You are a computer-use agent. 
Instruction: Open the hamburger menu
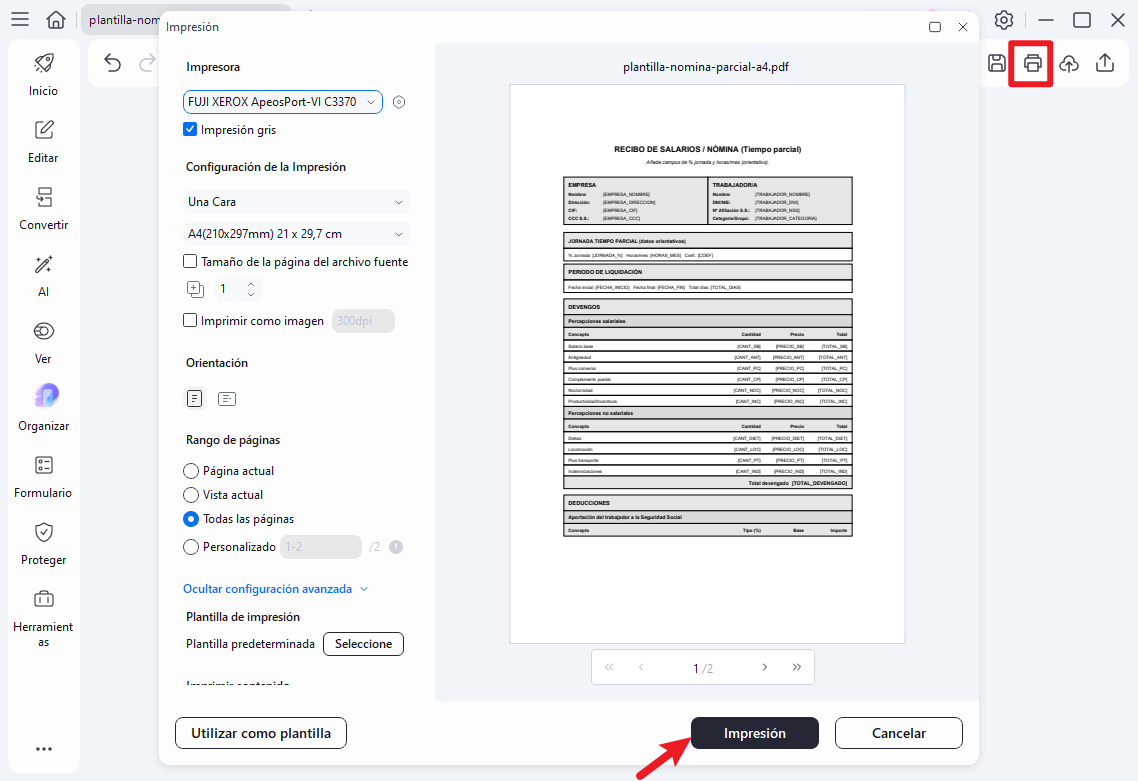[20, 20]
